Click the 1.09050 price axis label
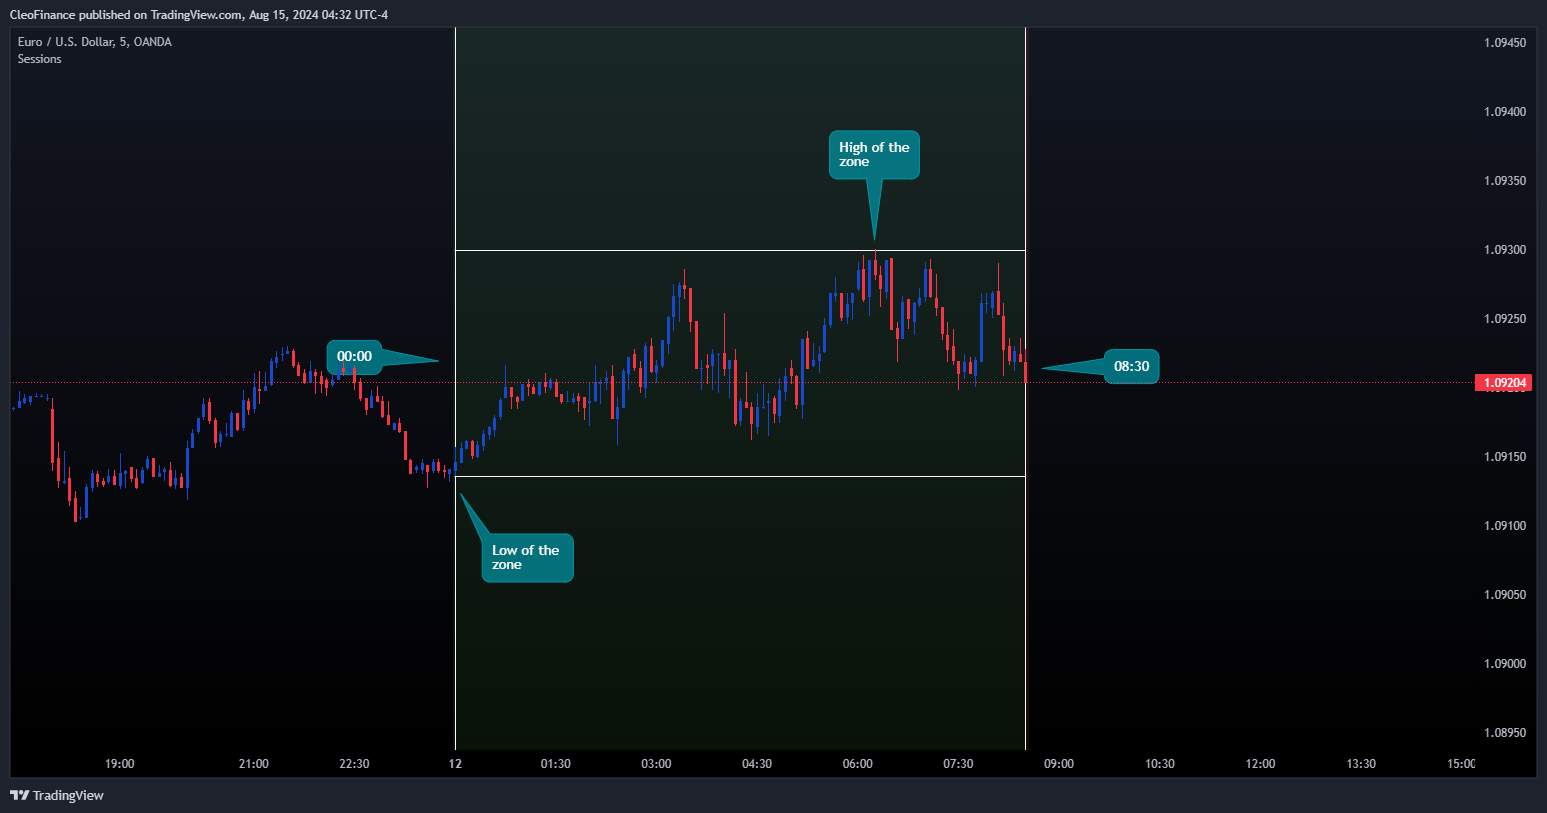Screen dimensions: 1547x813 1505,595
